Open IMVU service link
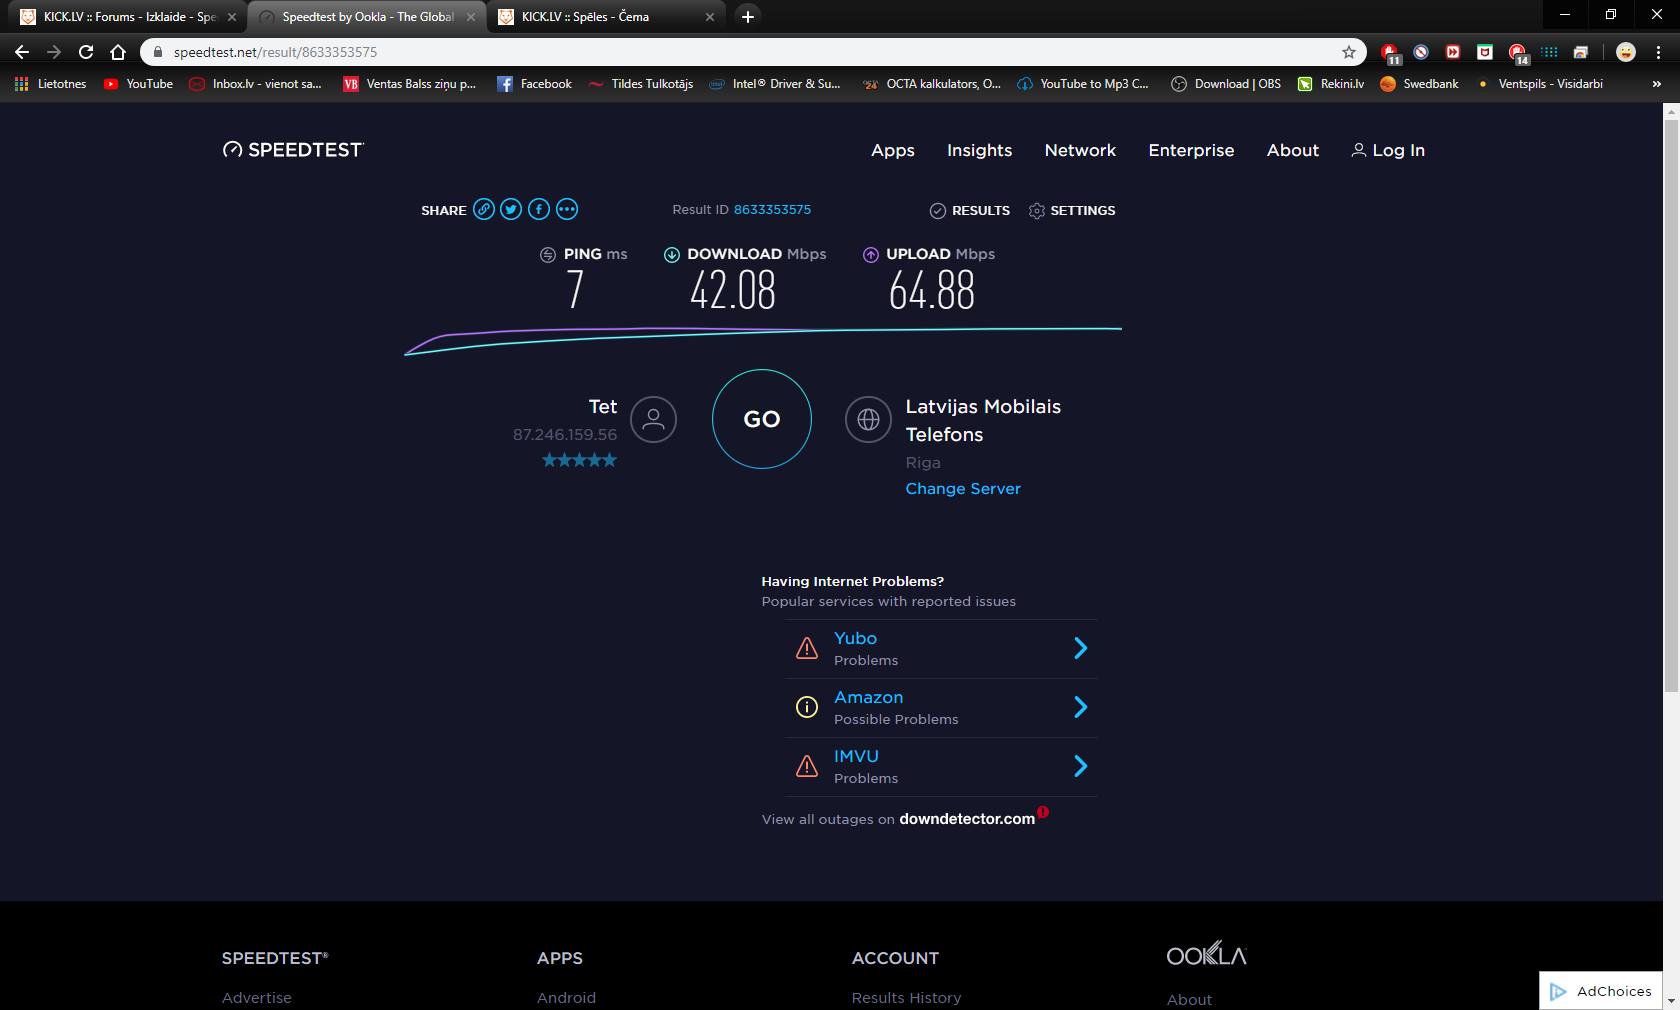 (856, 756)
